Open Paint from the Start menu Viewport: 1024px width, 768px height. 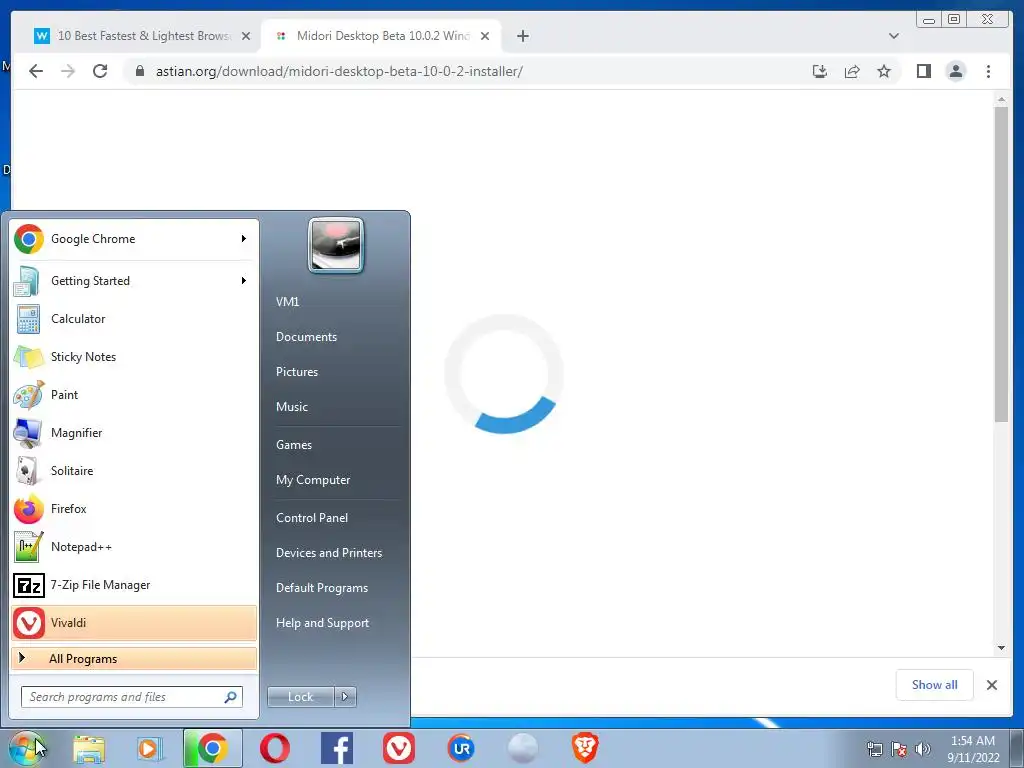click(x=134, y=394)
